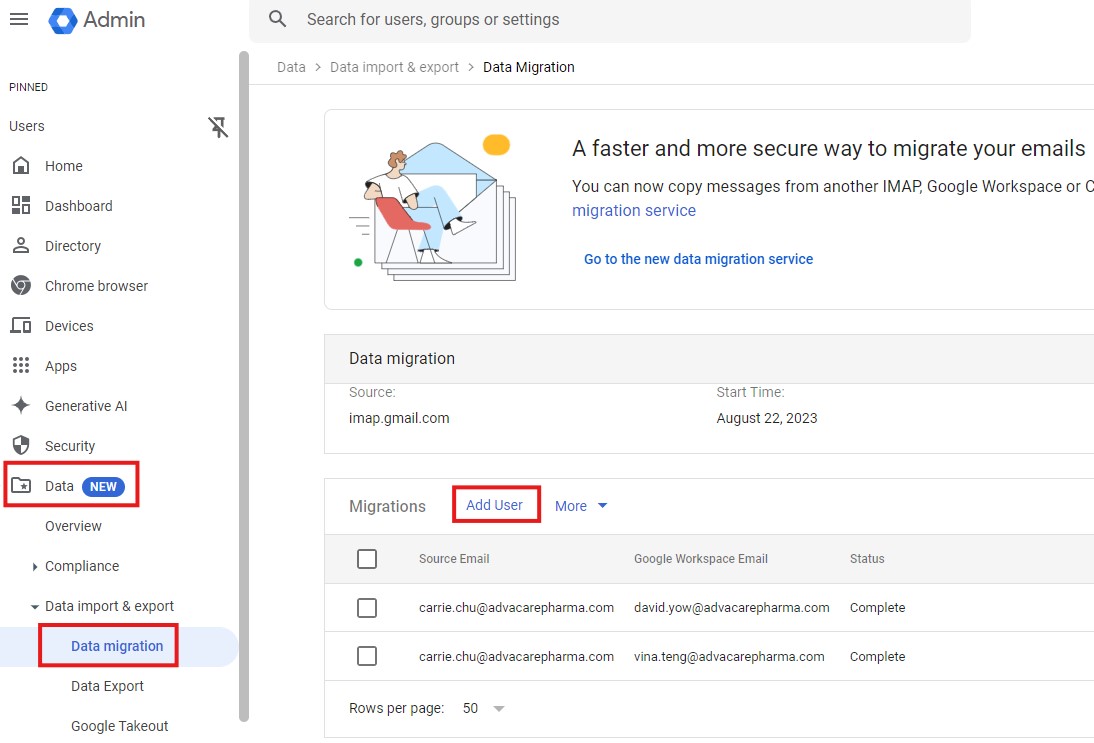Viewport: 1094px width, 743px height.
Task: Open pinned Users item
Action: tap(27, 126)
